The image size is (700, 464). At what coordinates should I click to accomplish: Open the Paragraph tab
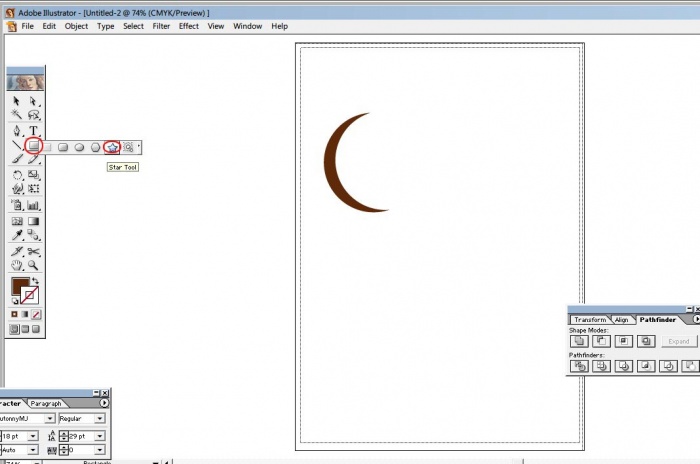click(46, 403)
